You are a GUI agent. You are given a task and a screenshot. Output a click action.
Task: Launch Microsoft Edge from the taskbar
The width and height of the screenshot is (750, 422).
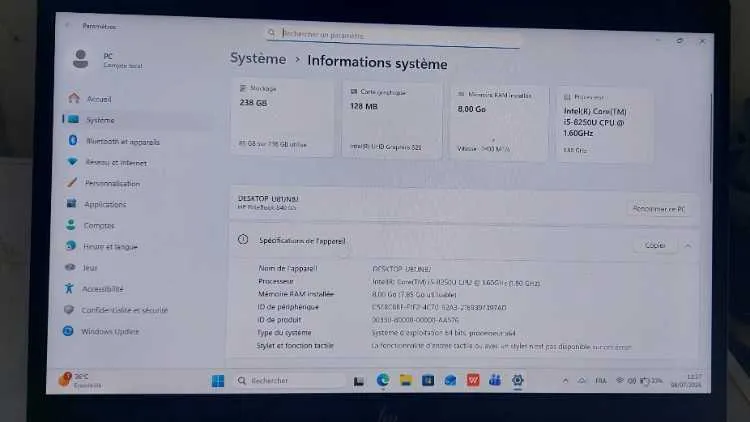pyautogui.click(x=383, y=380)
